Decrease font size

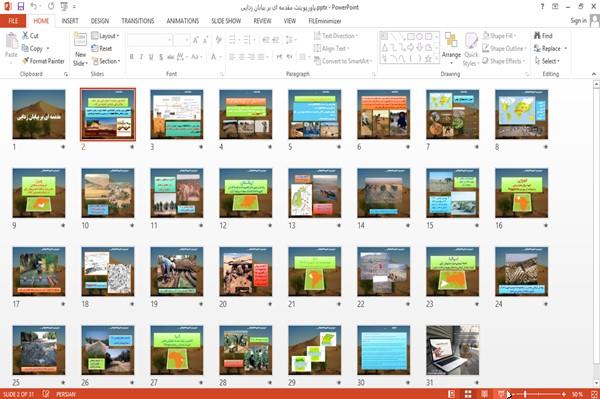[x=205, y=40]
